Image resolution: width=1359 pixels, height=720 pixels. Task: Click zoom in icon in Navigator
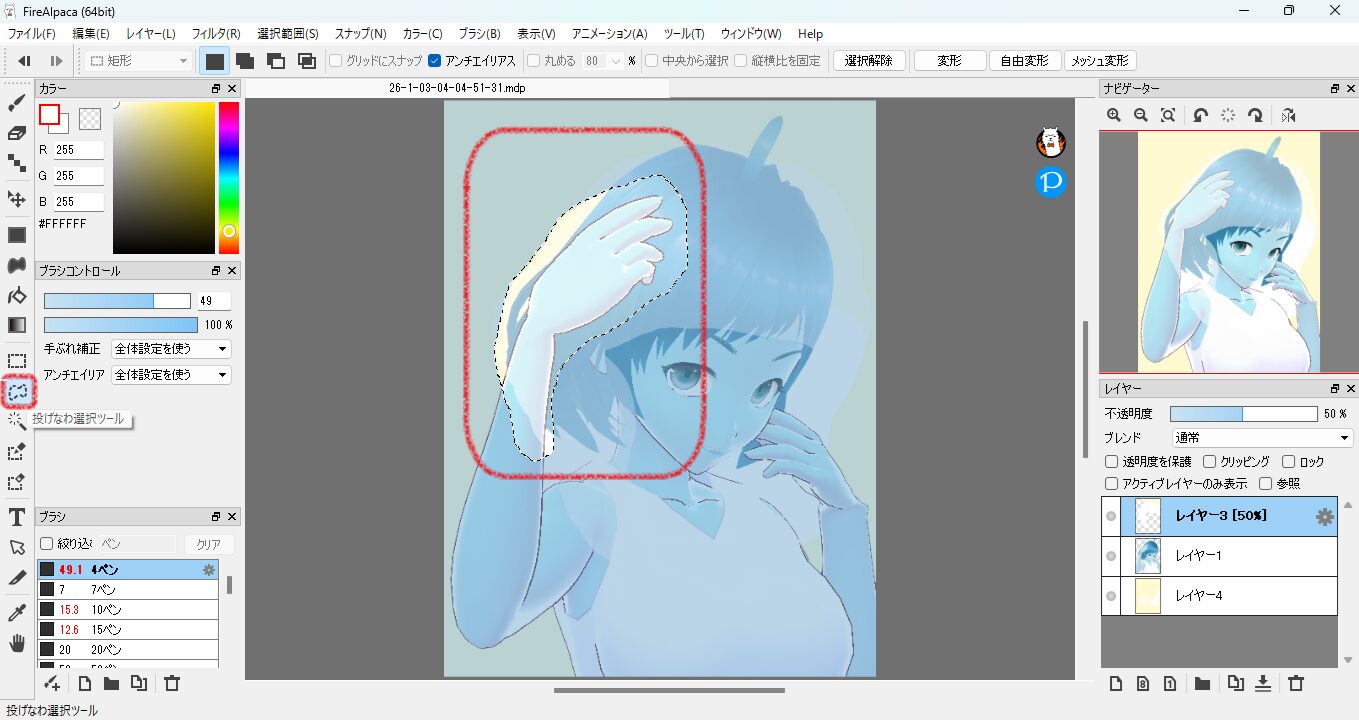1114,116
